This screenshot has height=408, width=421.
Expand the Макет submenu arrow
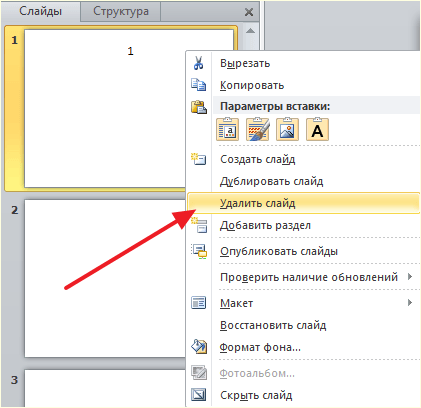click(410, 302)
